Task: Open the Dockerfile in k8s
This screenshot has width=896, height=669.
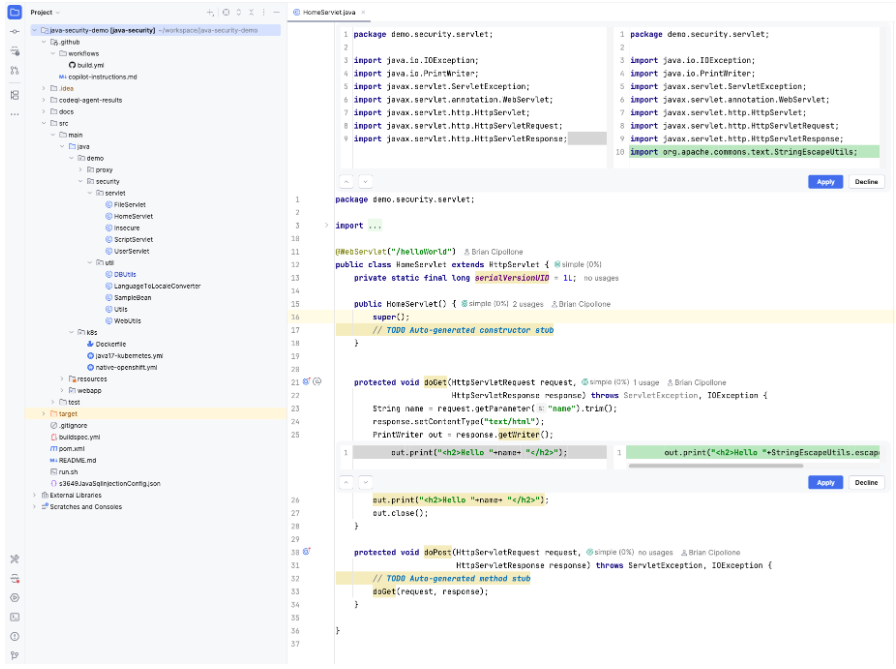Action: click(107, 344)
